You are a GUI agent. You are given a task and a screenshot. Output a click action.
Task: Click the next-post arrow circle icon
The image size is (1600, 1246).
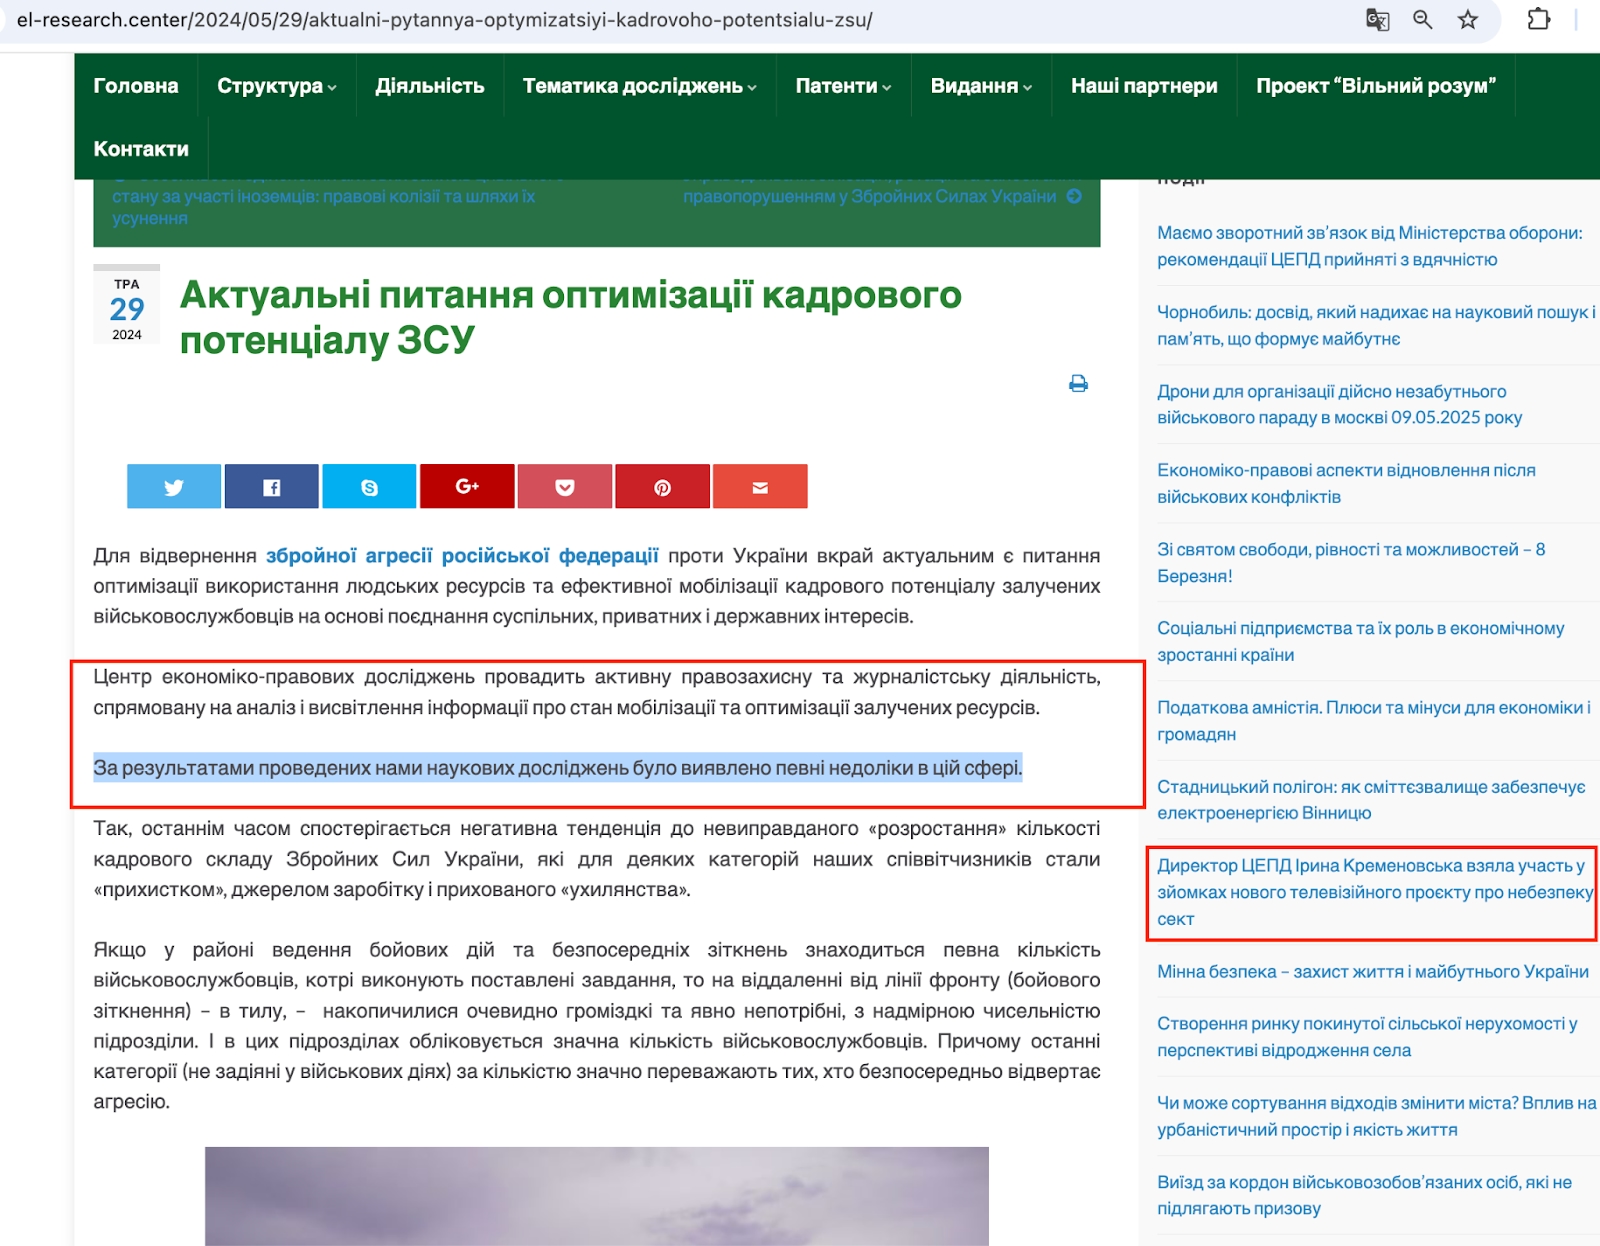click(x=1074, y=196)
